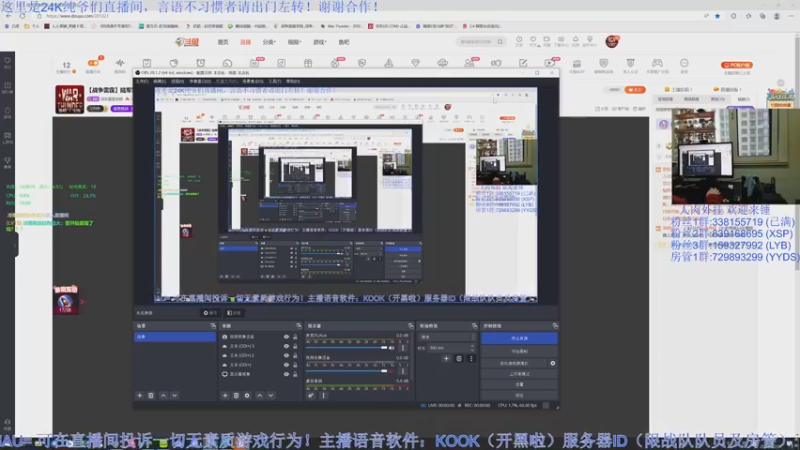Mute the 麦克风/Aux speaker icon
800x450 pixels.
pos(391,347)
